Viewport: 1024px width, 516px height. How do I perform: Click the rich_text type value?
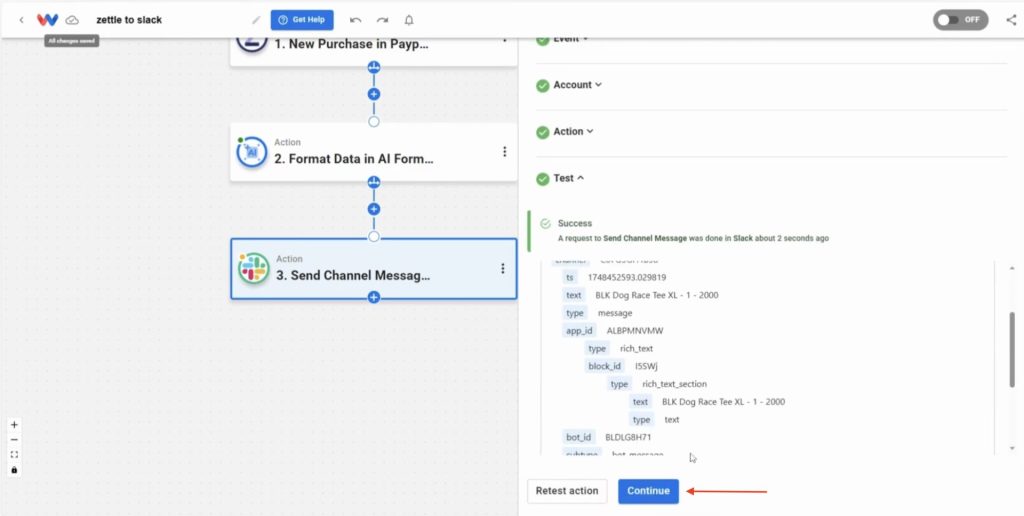coord(637,348)
